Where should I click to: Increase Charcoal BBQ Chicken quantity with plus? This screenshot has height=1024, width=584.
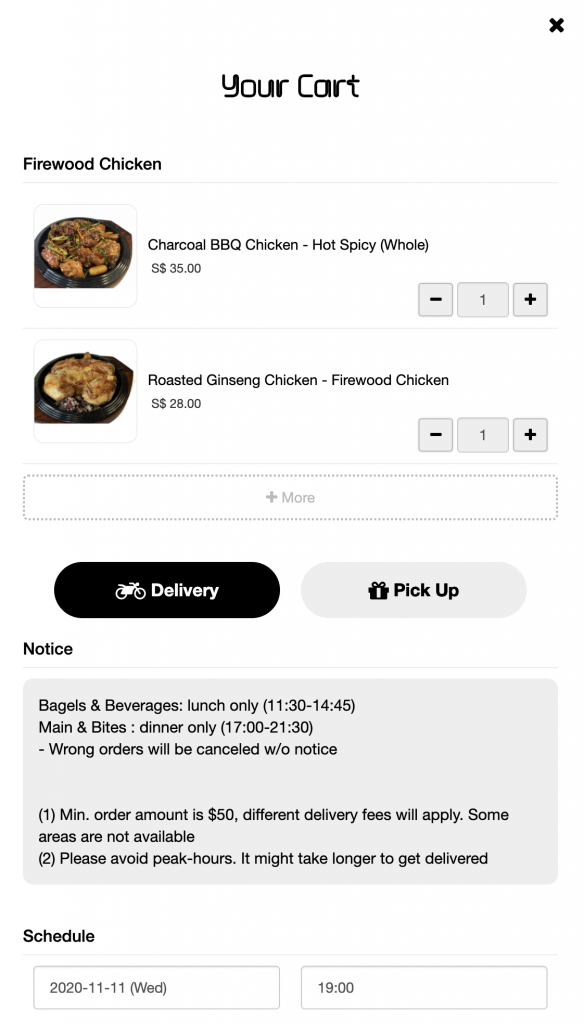530,300
